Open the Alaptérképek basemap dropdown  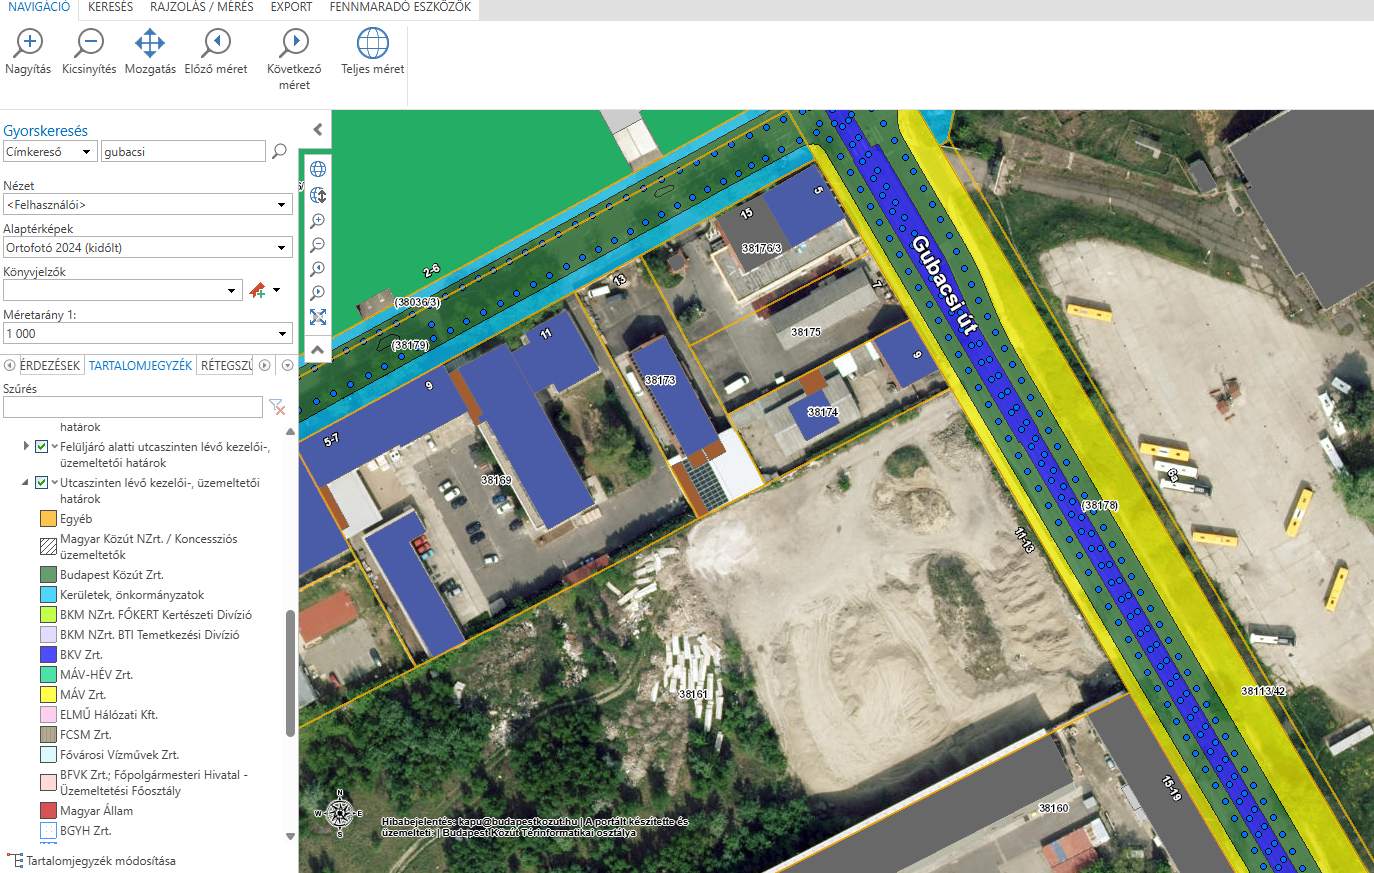[x=147, y=247]
